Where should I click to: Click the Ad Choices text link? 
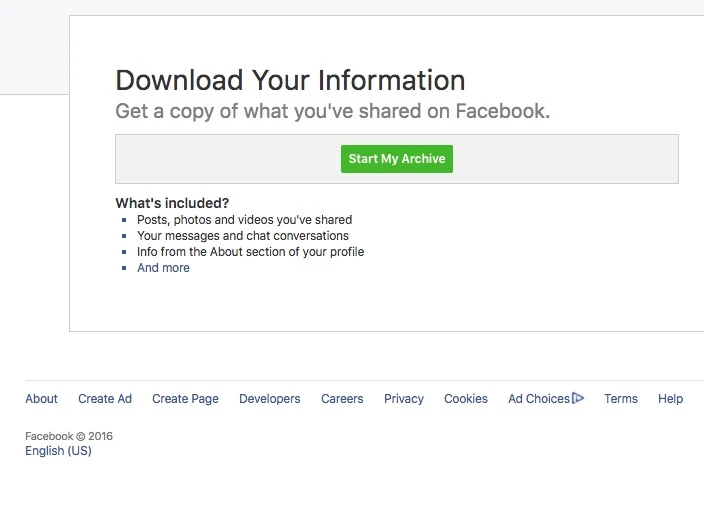pos(538,399)
